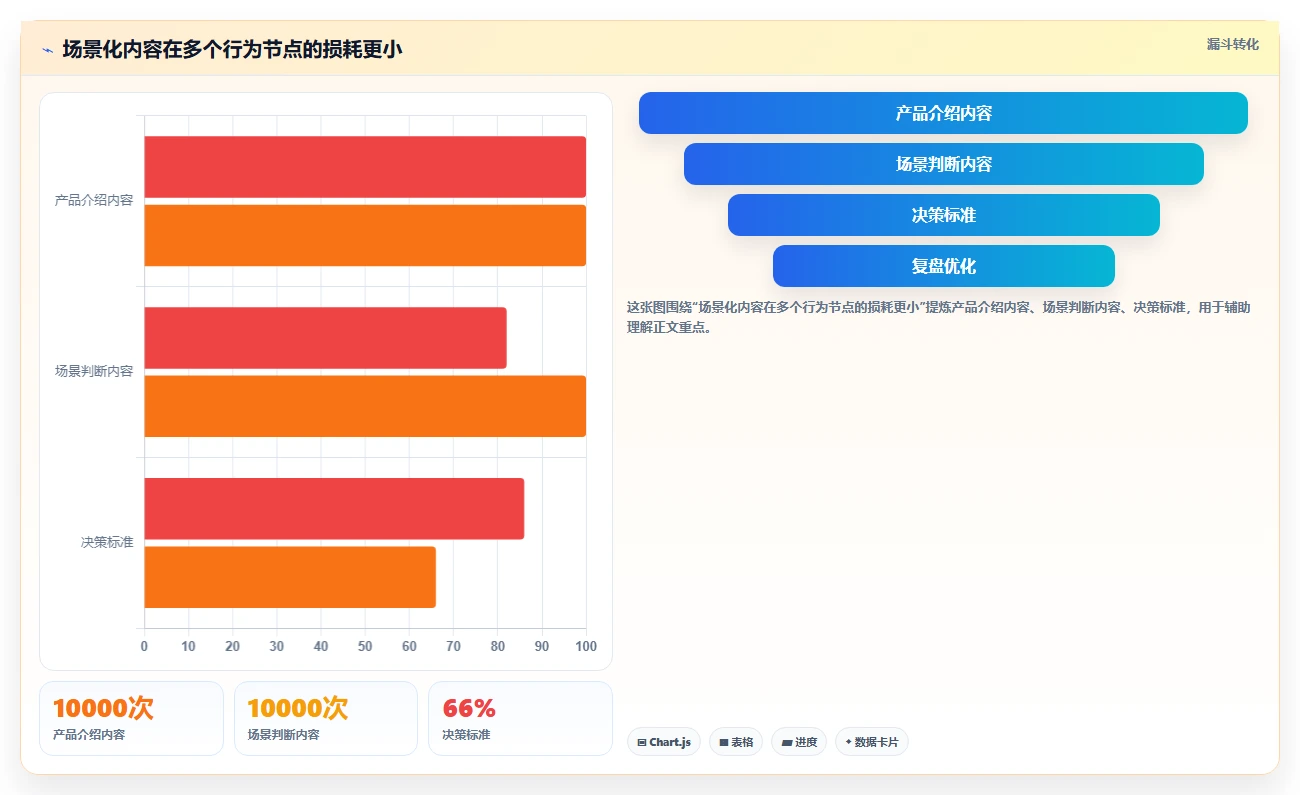Click the description paragraph under the funnel
Screen dimensions: 1300x795
click(938, 317)
